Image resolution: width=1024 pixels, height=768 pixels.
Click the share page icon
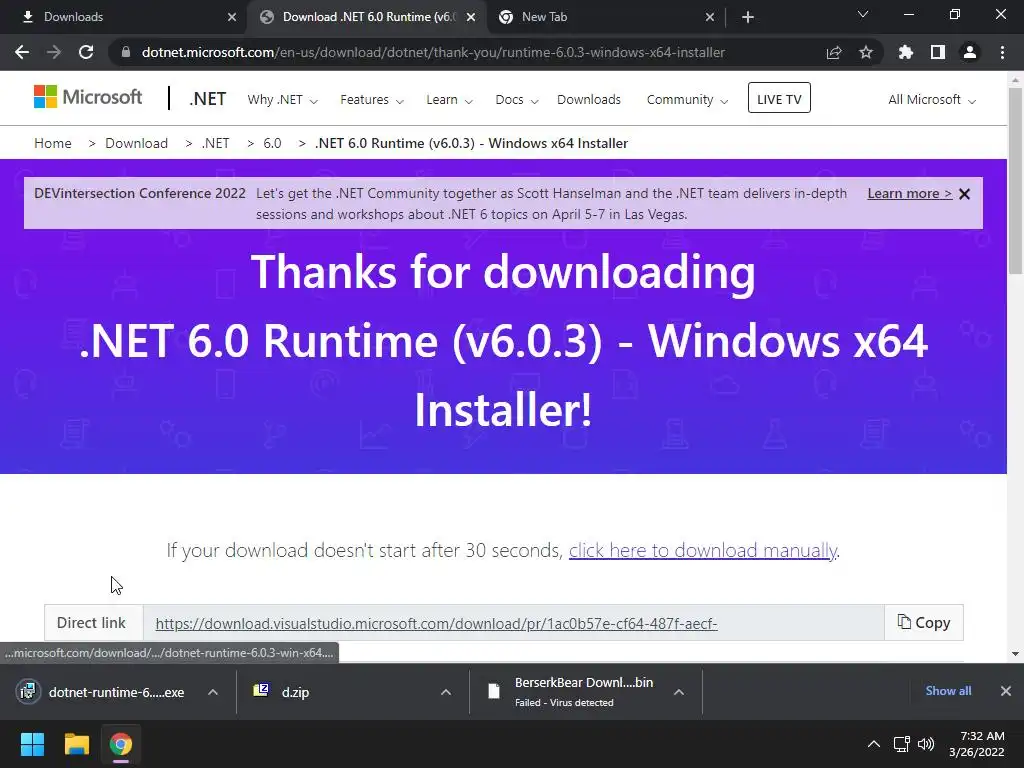click(x=834, y=52)
